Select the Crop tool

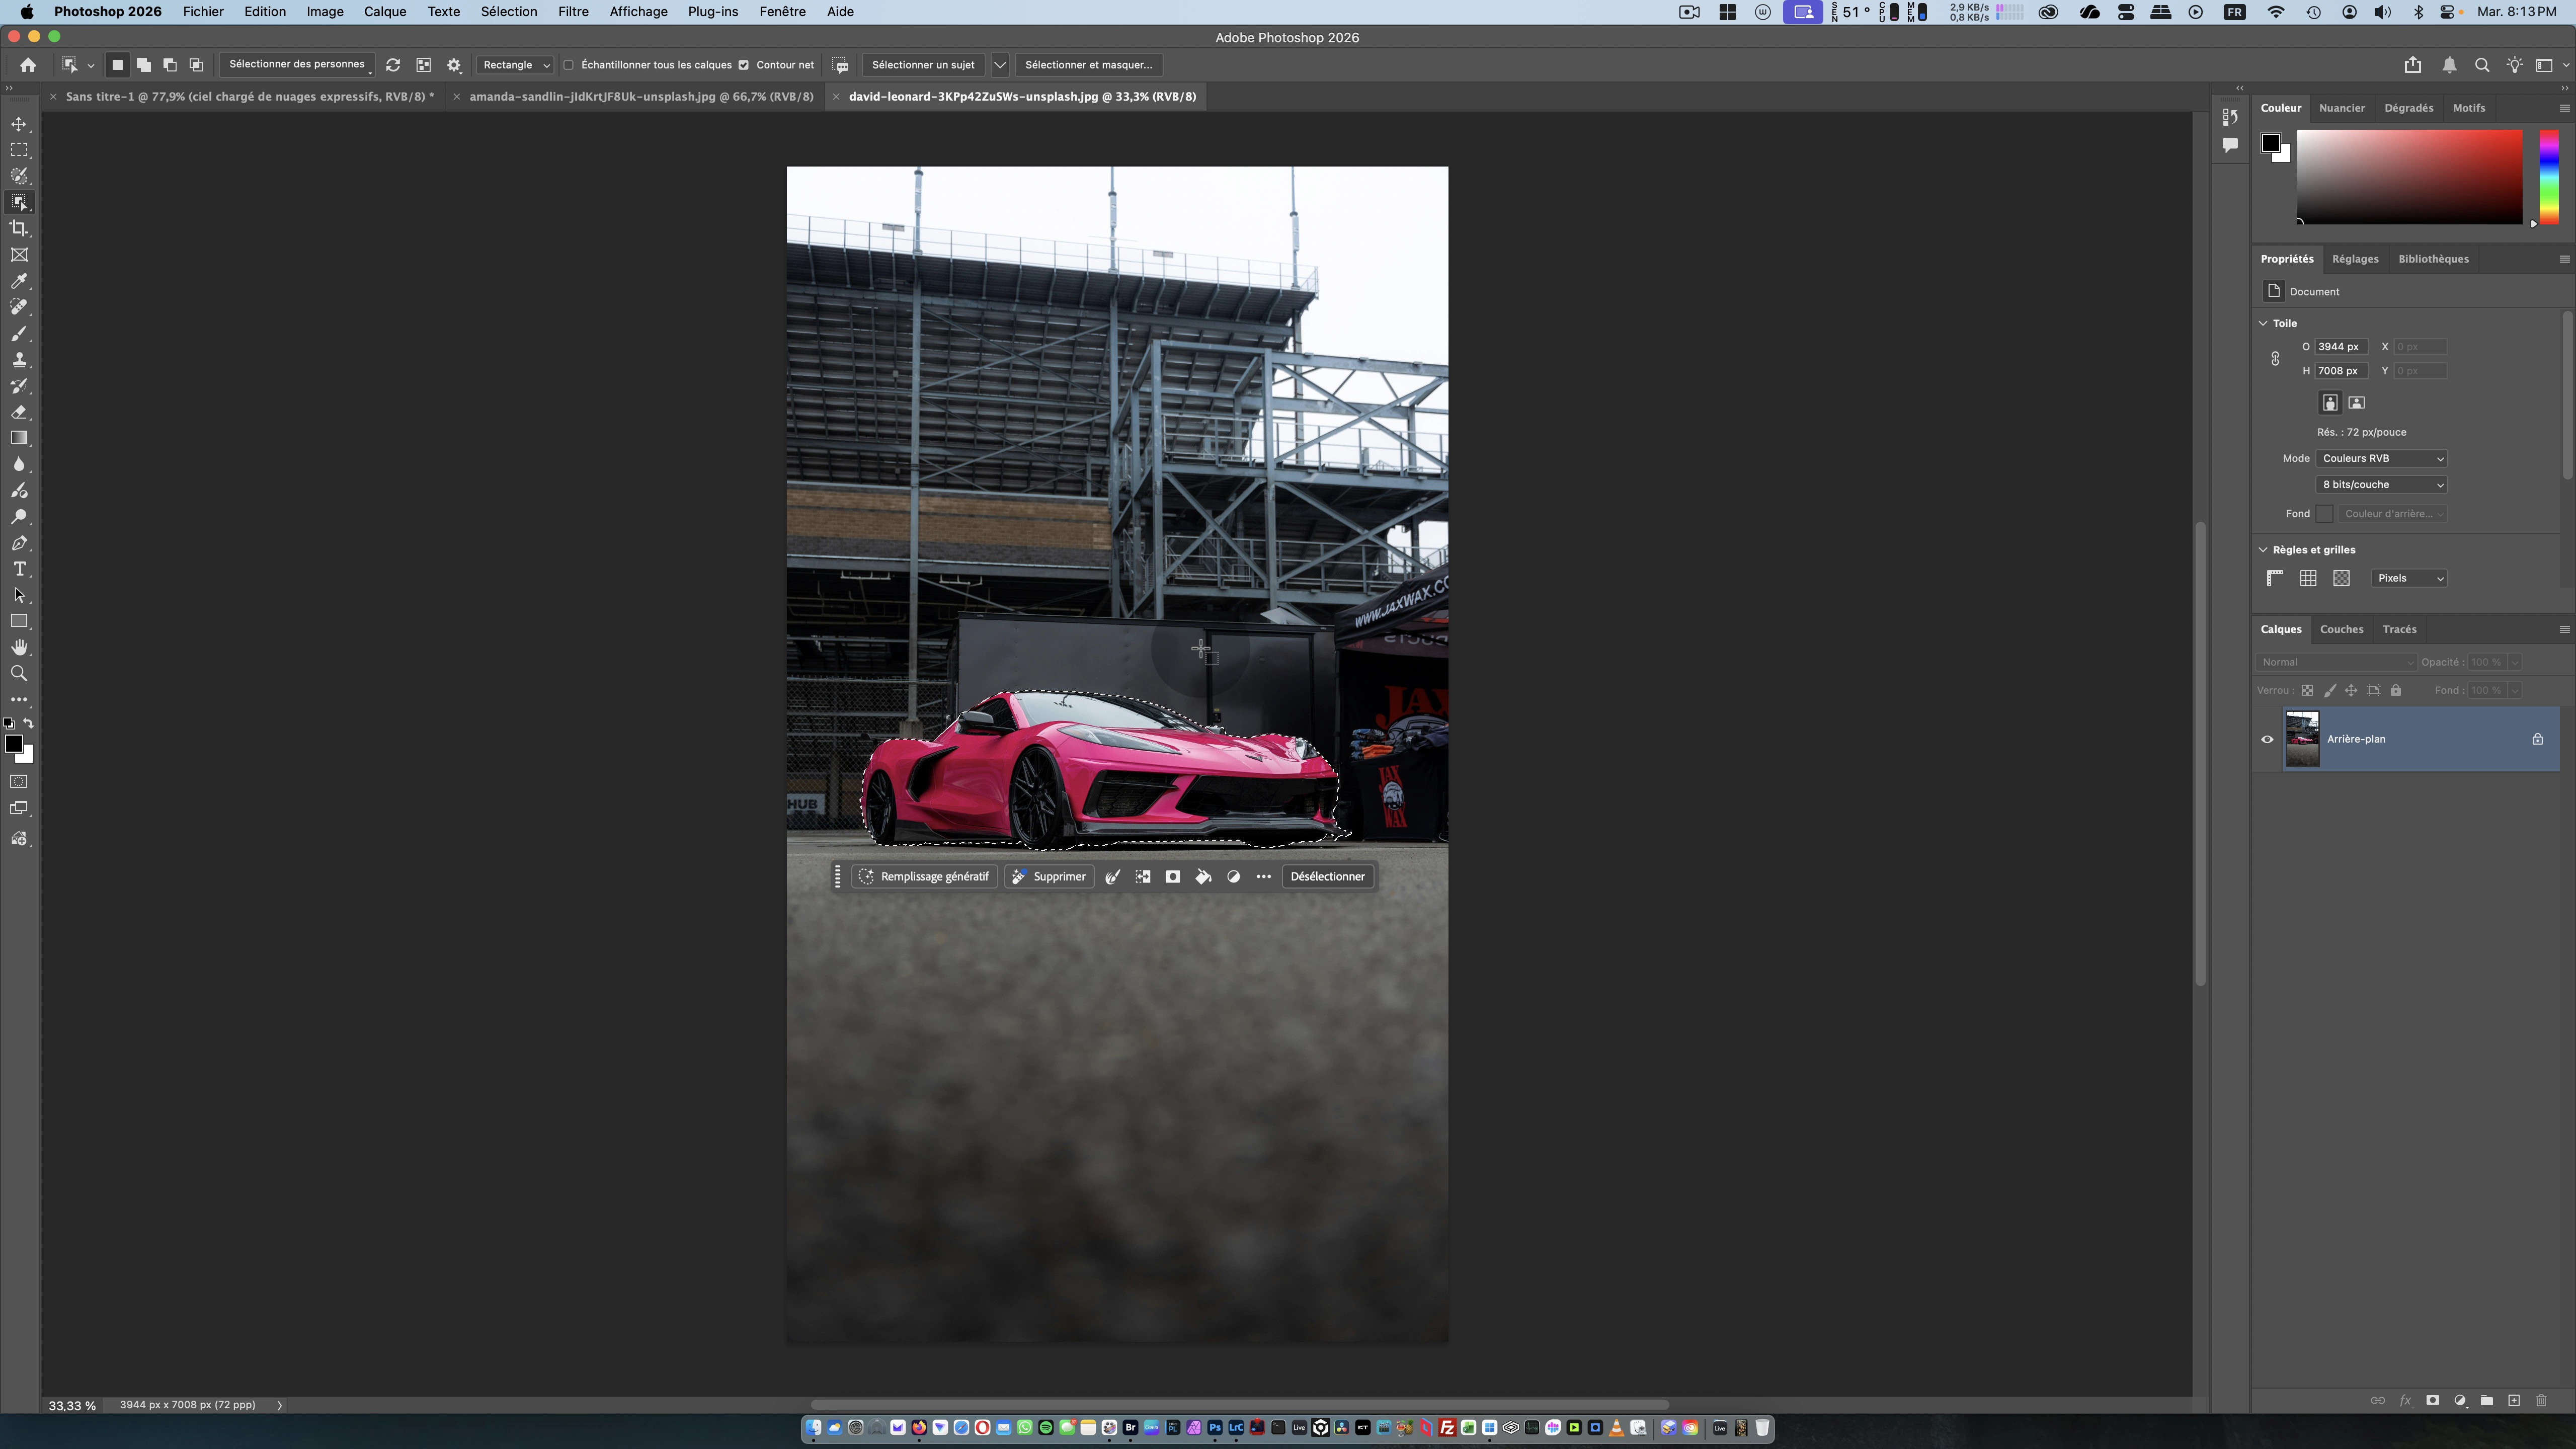click(19, 229)
